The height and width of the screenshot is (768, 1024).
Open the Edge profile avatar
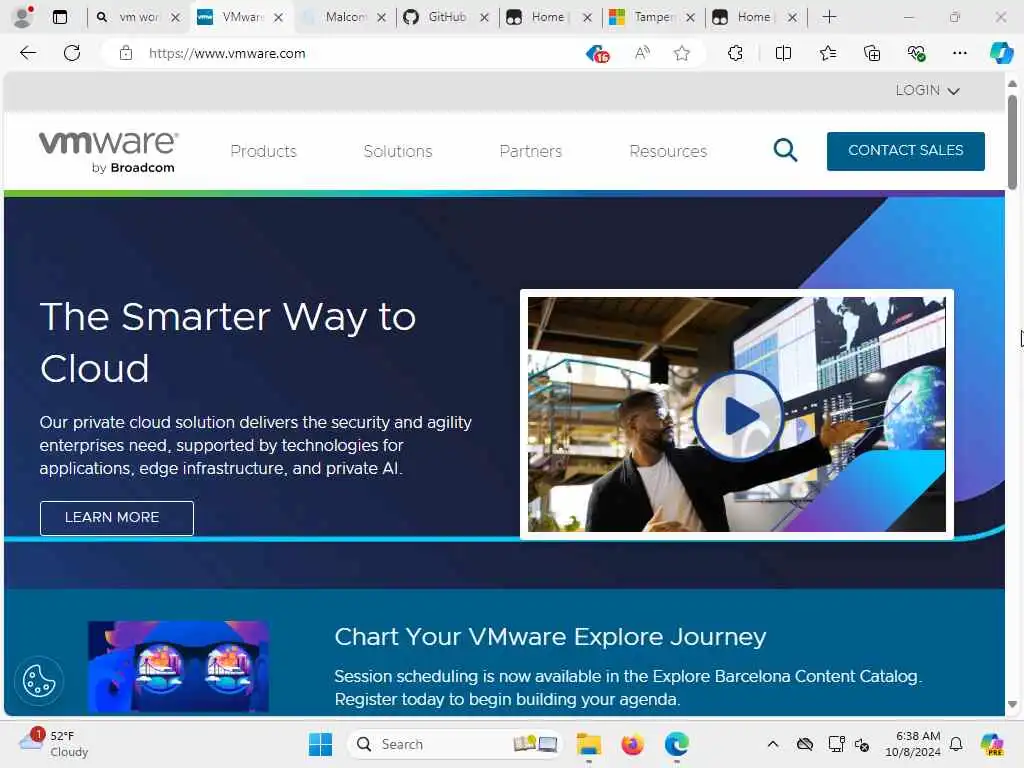click(24, 16)
